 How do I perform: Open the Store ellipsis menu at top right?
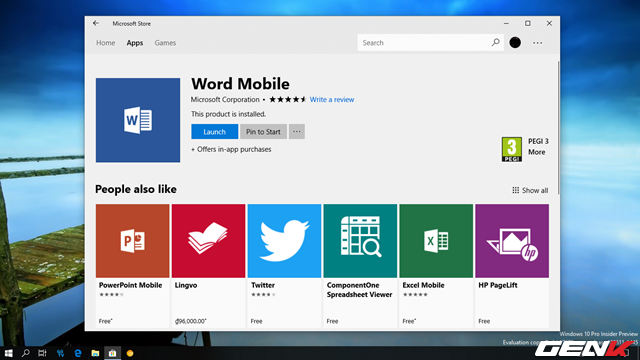click(538, 42)
